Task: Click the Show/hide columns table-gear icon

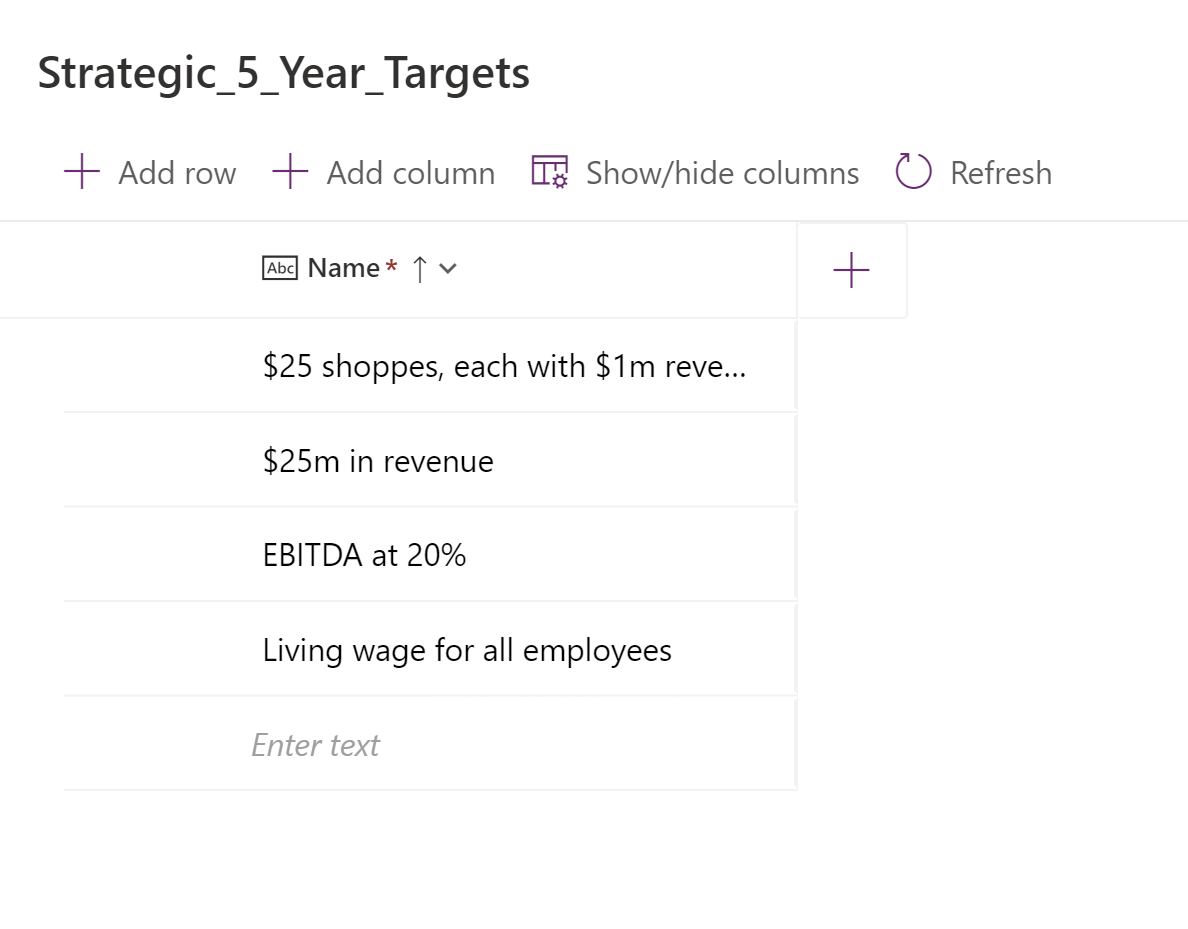Action: 549,172
